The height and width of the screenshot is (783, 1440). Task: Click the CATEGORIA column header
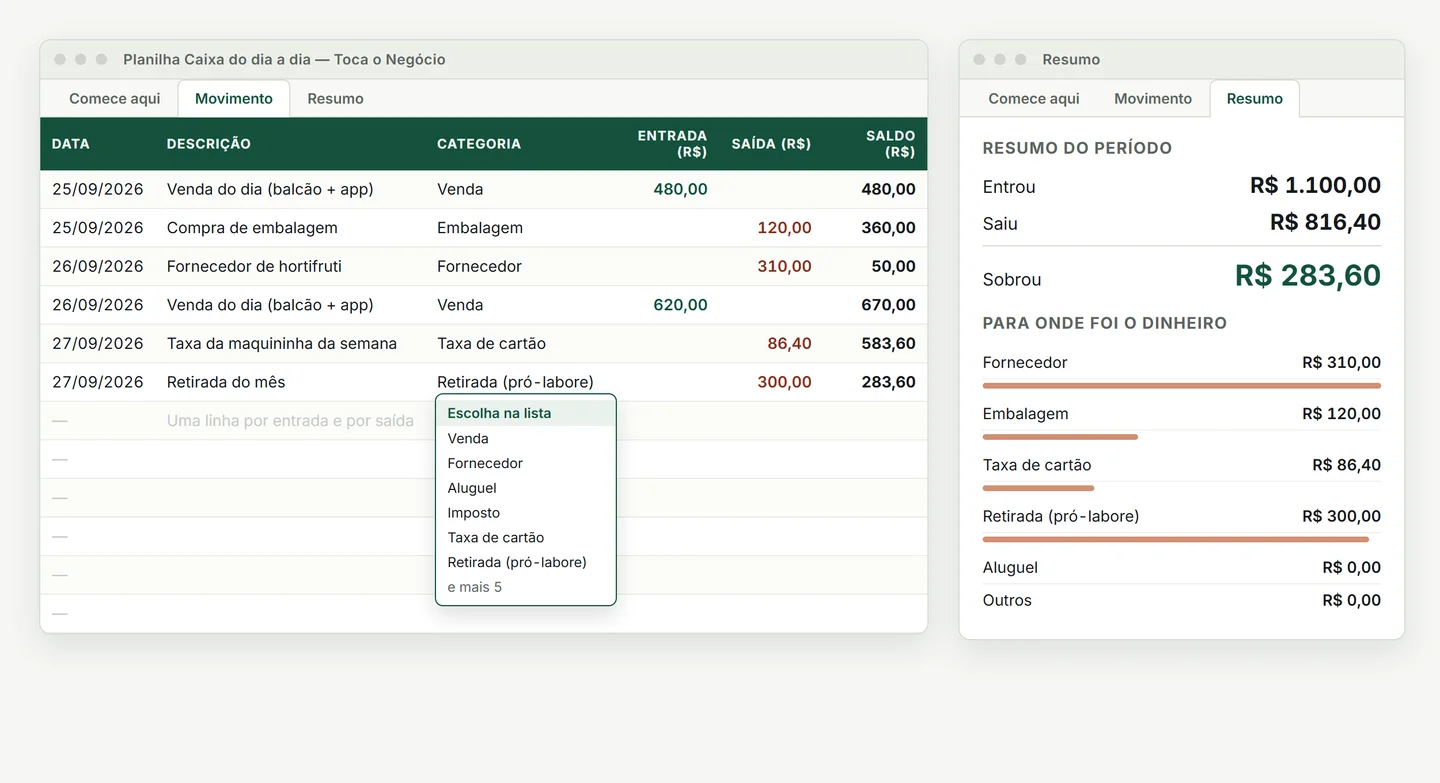coord(479,144)
